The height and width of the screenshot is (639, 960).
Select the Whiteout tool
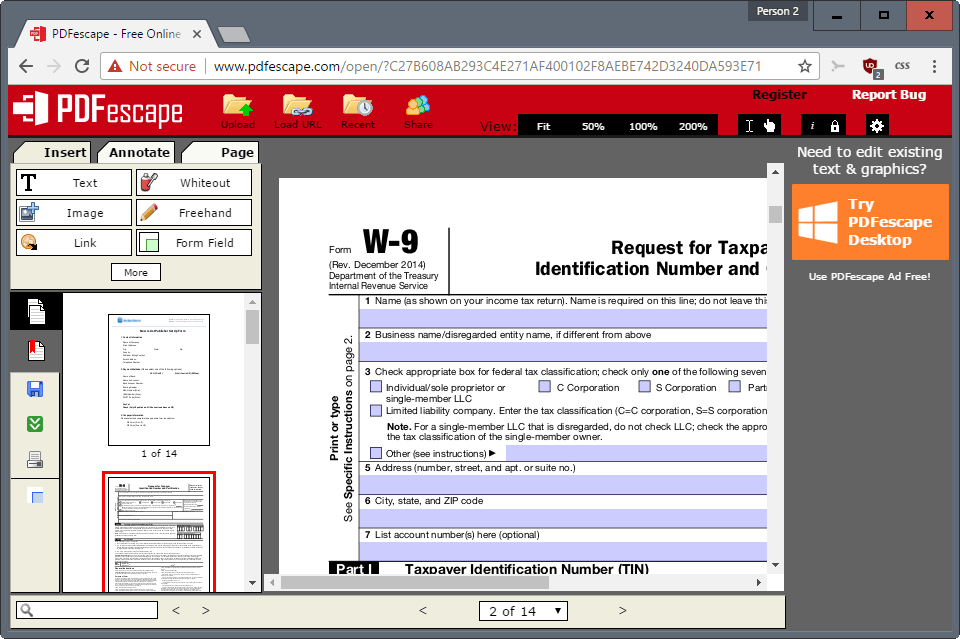pyautogui.click(x=194, y=182)
